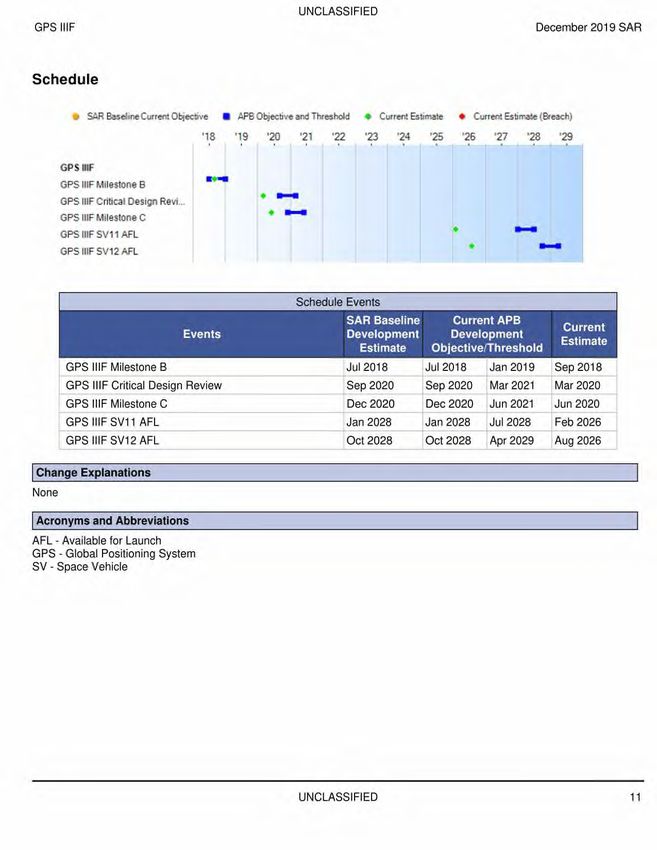Screen dimensions: 657x850
Task: Select the Milestone C green estimate dot
Action: [272, 212]
